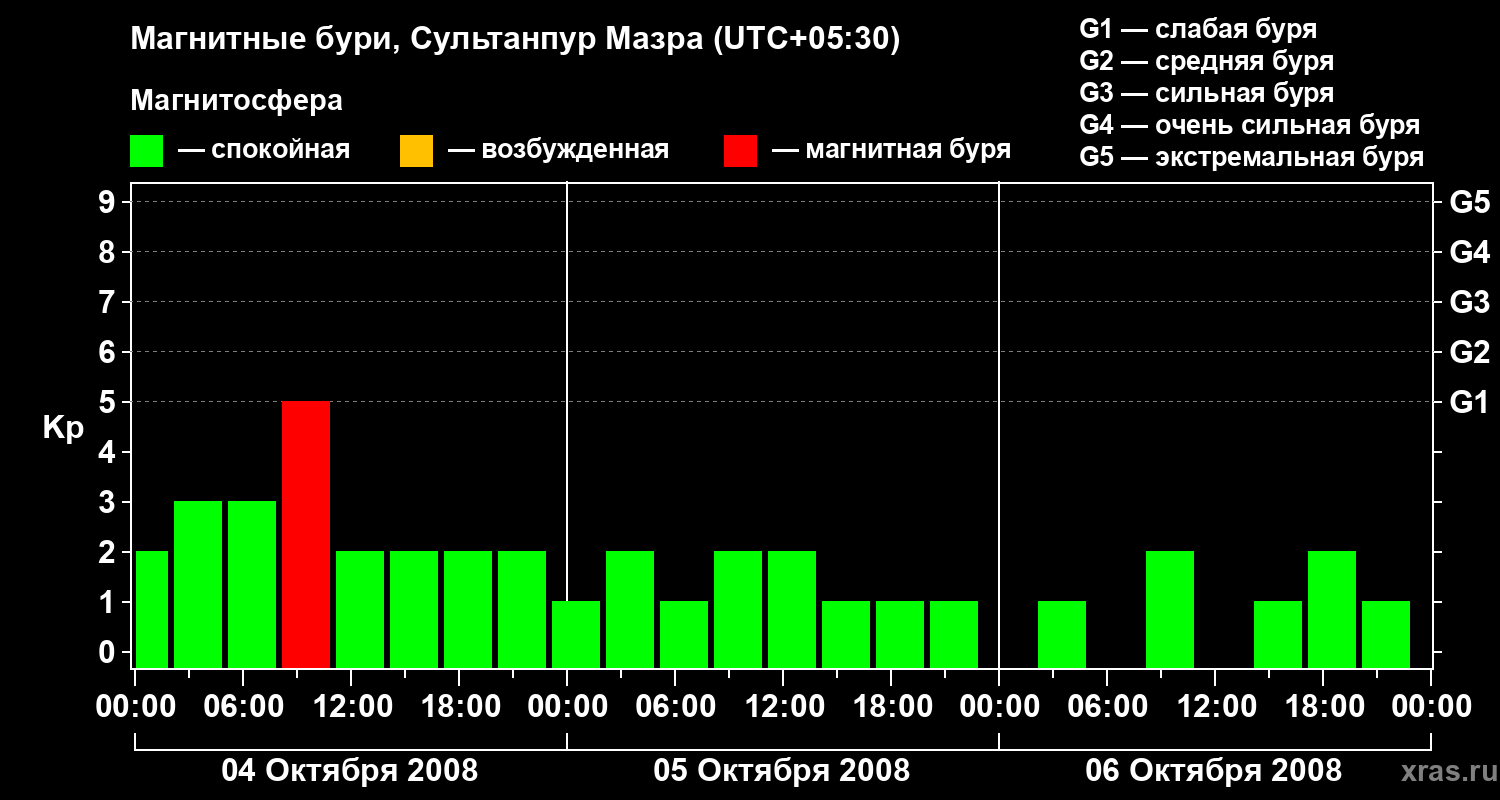Click the 'G5 — экстремальная буря' legend line
Image resolution: width=1500 pixels, height=800 pixels.
[1251, 157]
